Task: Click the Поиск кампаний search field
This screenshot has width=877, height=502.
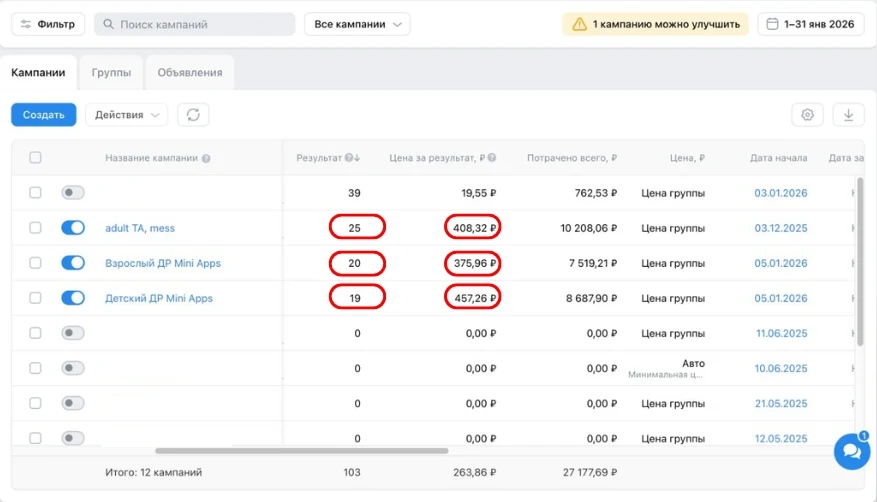Action: point(195,24)
